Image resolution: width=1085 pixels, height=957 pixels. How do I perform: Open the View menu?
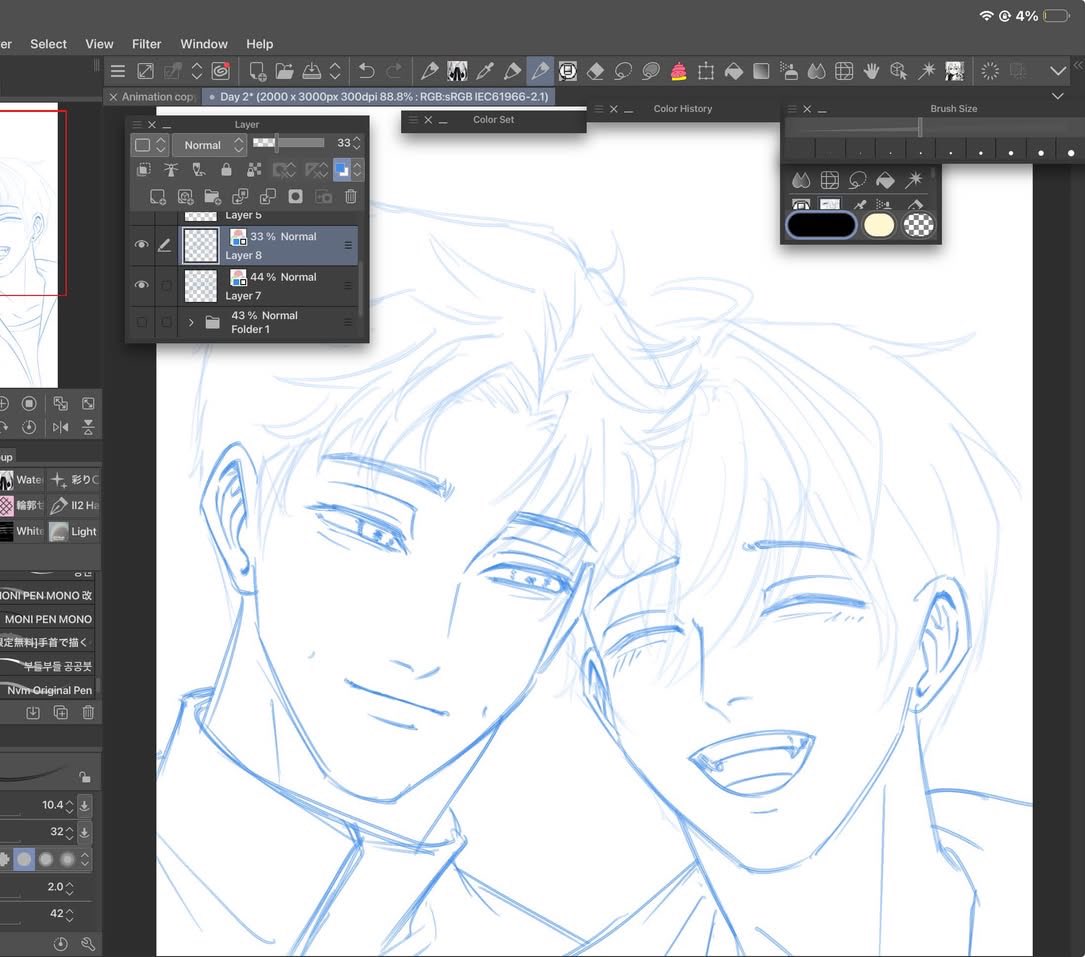(x=99, y=44)
